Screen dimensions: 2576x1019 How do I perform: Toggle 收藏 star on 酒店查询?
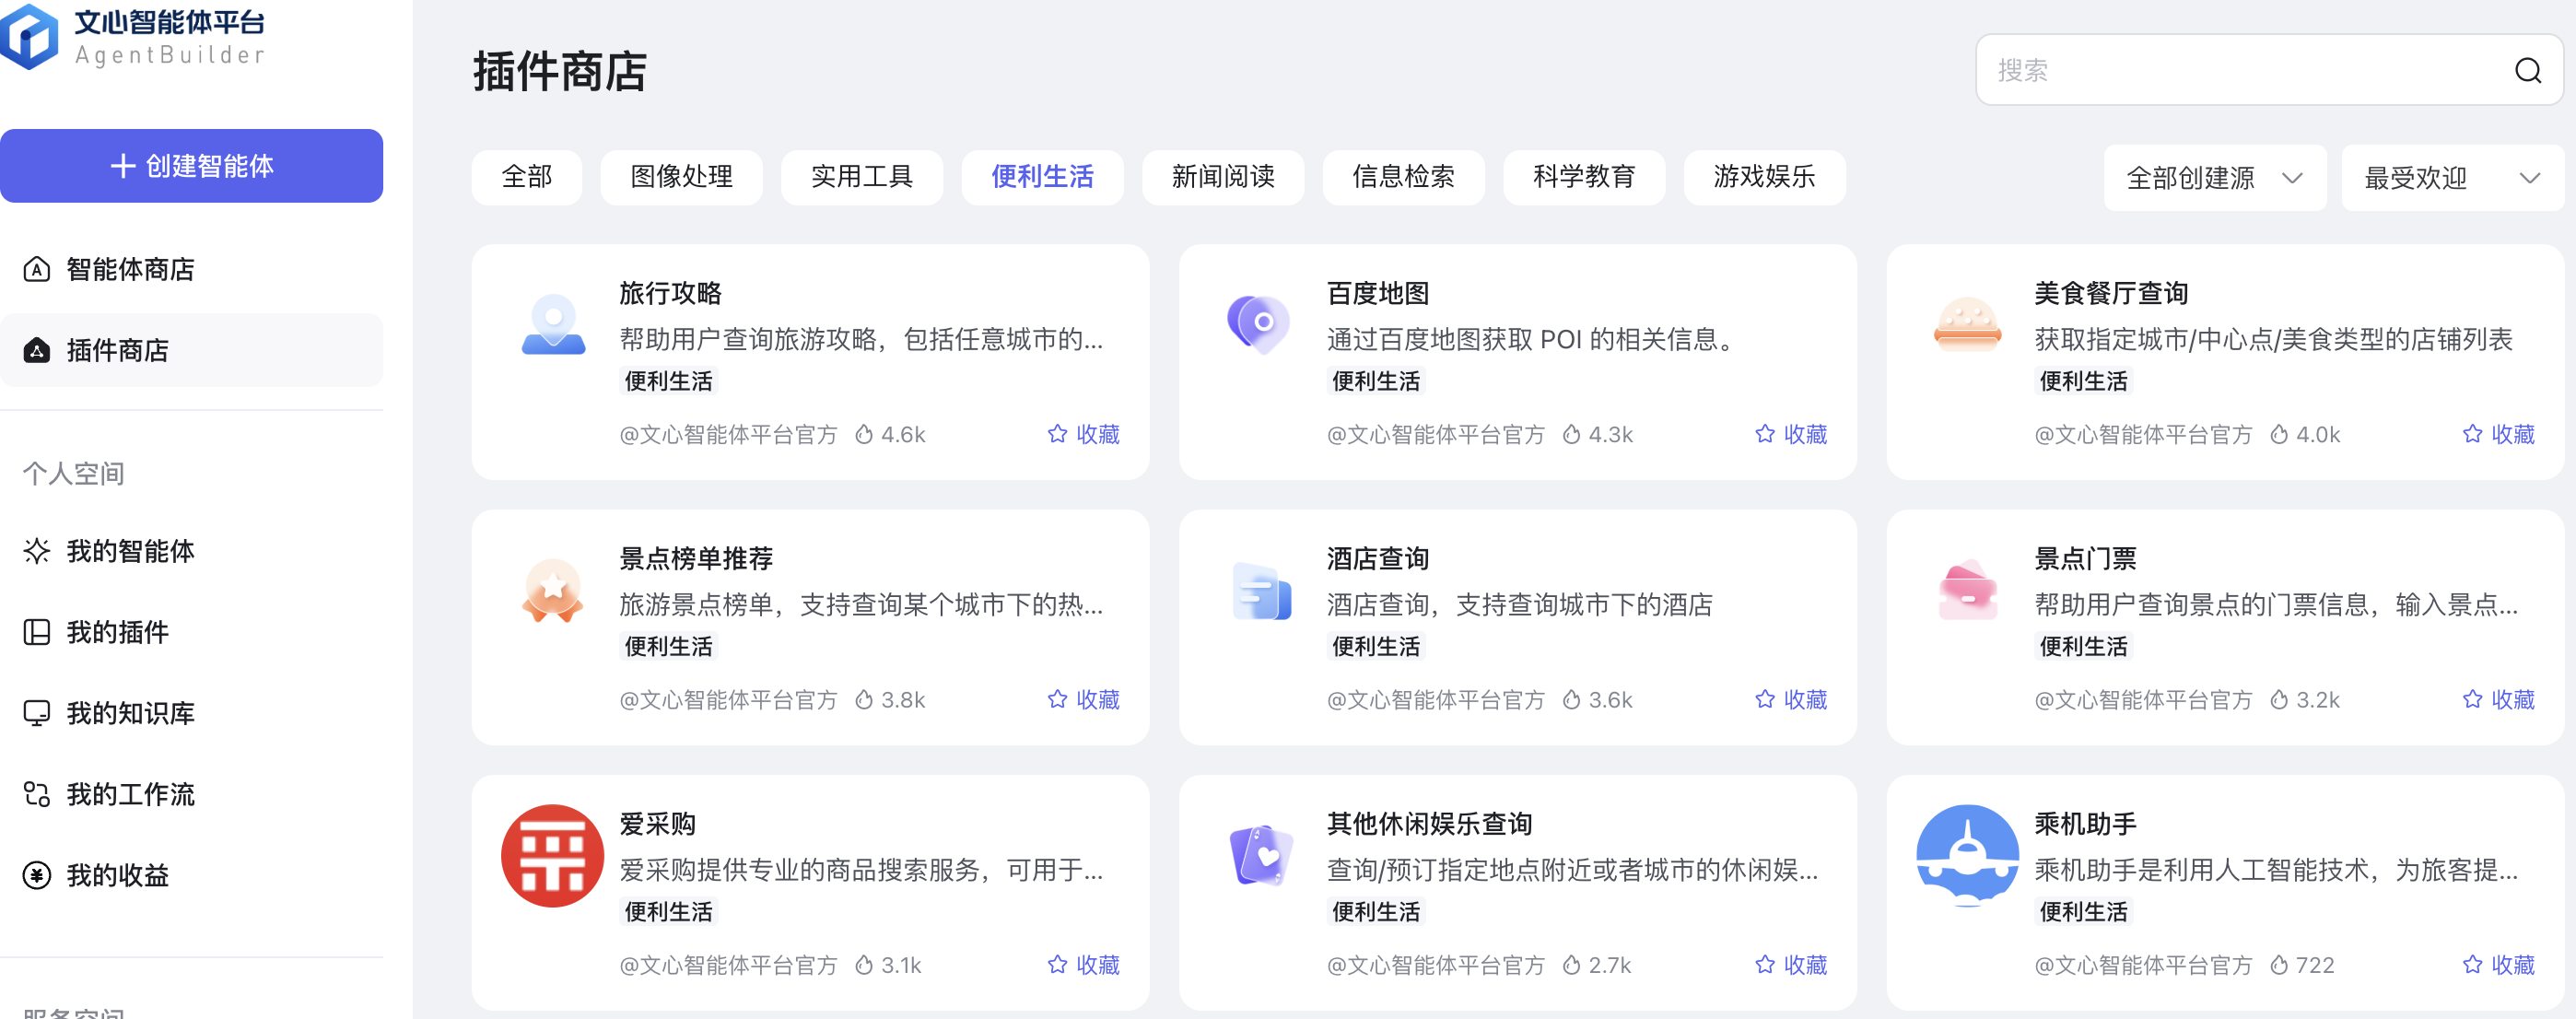click(x=1790, y=699)
